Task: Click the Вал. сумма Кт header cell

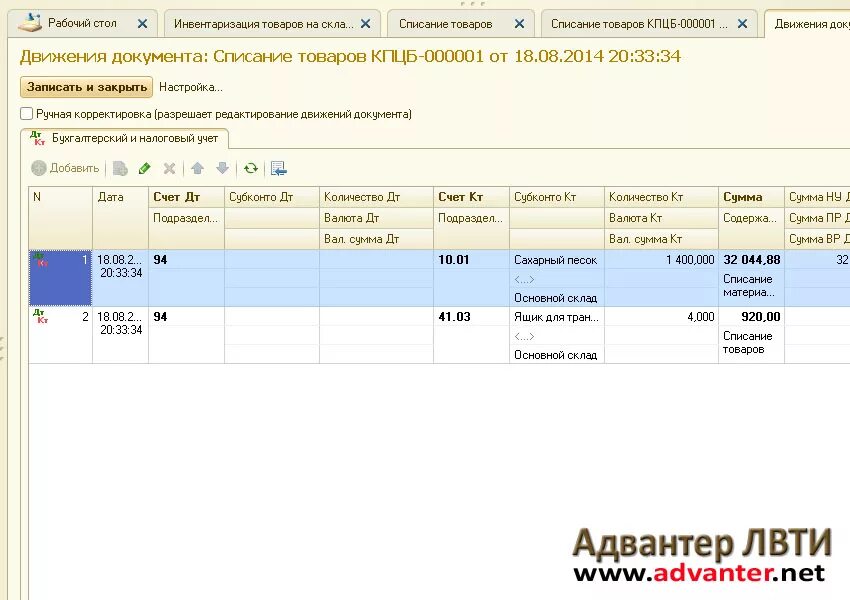Action: coord(661,239)
